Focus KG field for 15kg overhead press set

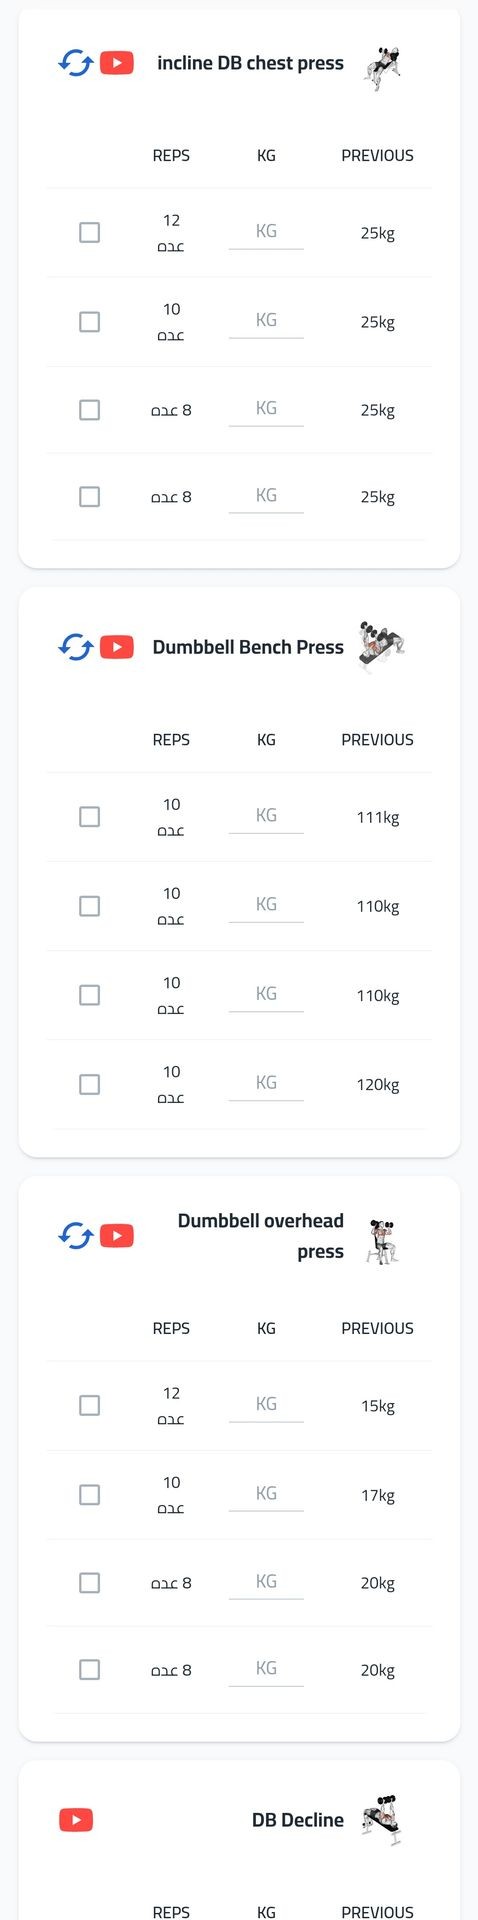(266, 1405)
